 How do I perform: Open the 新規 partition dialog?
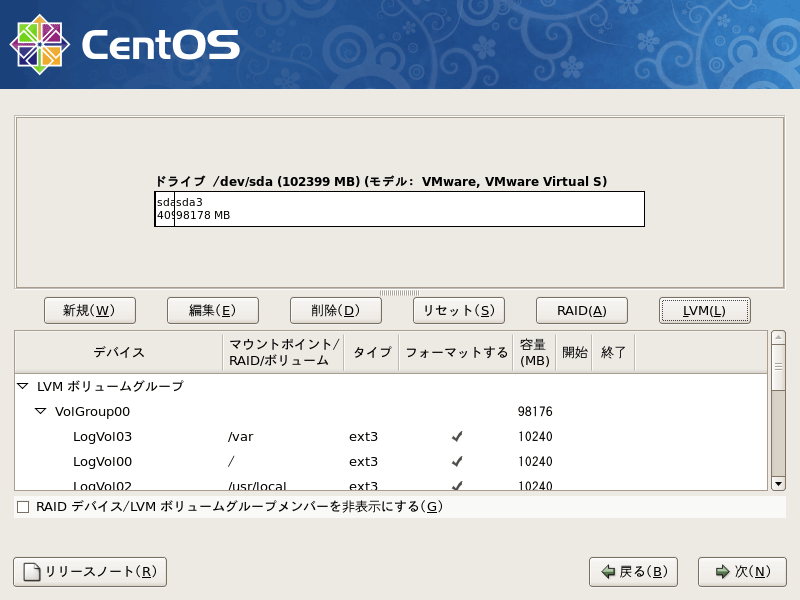pyautogui.click(x=89, y=310)
